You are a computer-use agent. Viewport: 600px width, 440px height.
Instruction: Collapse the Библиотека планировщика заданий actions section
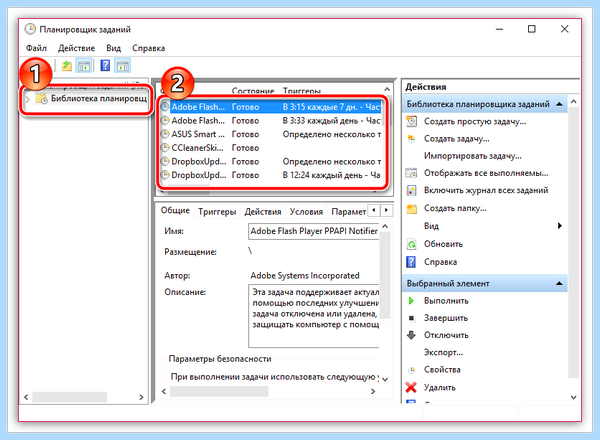click(559, 104)
